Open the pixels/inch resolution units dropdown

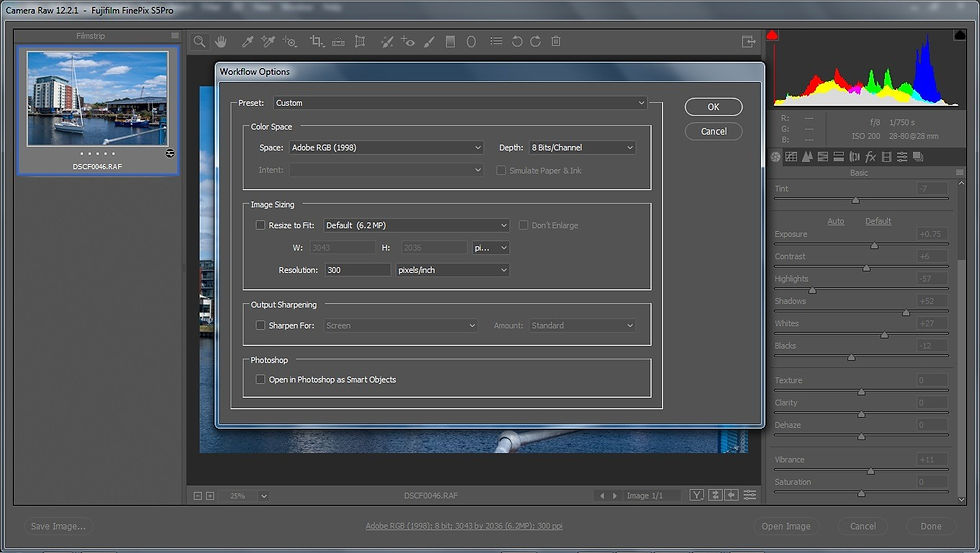click(452, 270)
